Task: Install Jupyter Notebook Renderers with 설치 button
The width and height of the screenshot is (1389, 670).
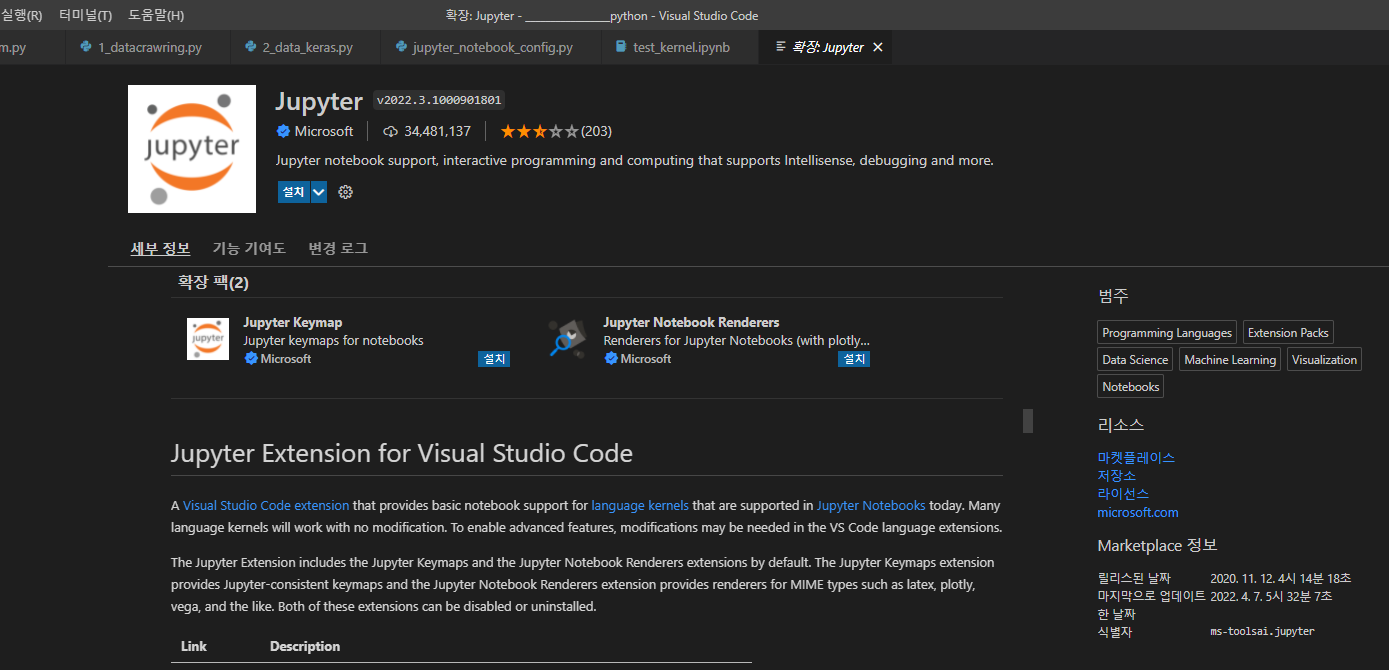Action: click(x=854, y=359)
